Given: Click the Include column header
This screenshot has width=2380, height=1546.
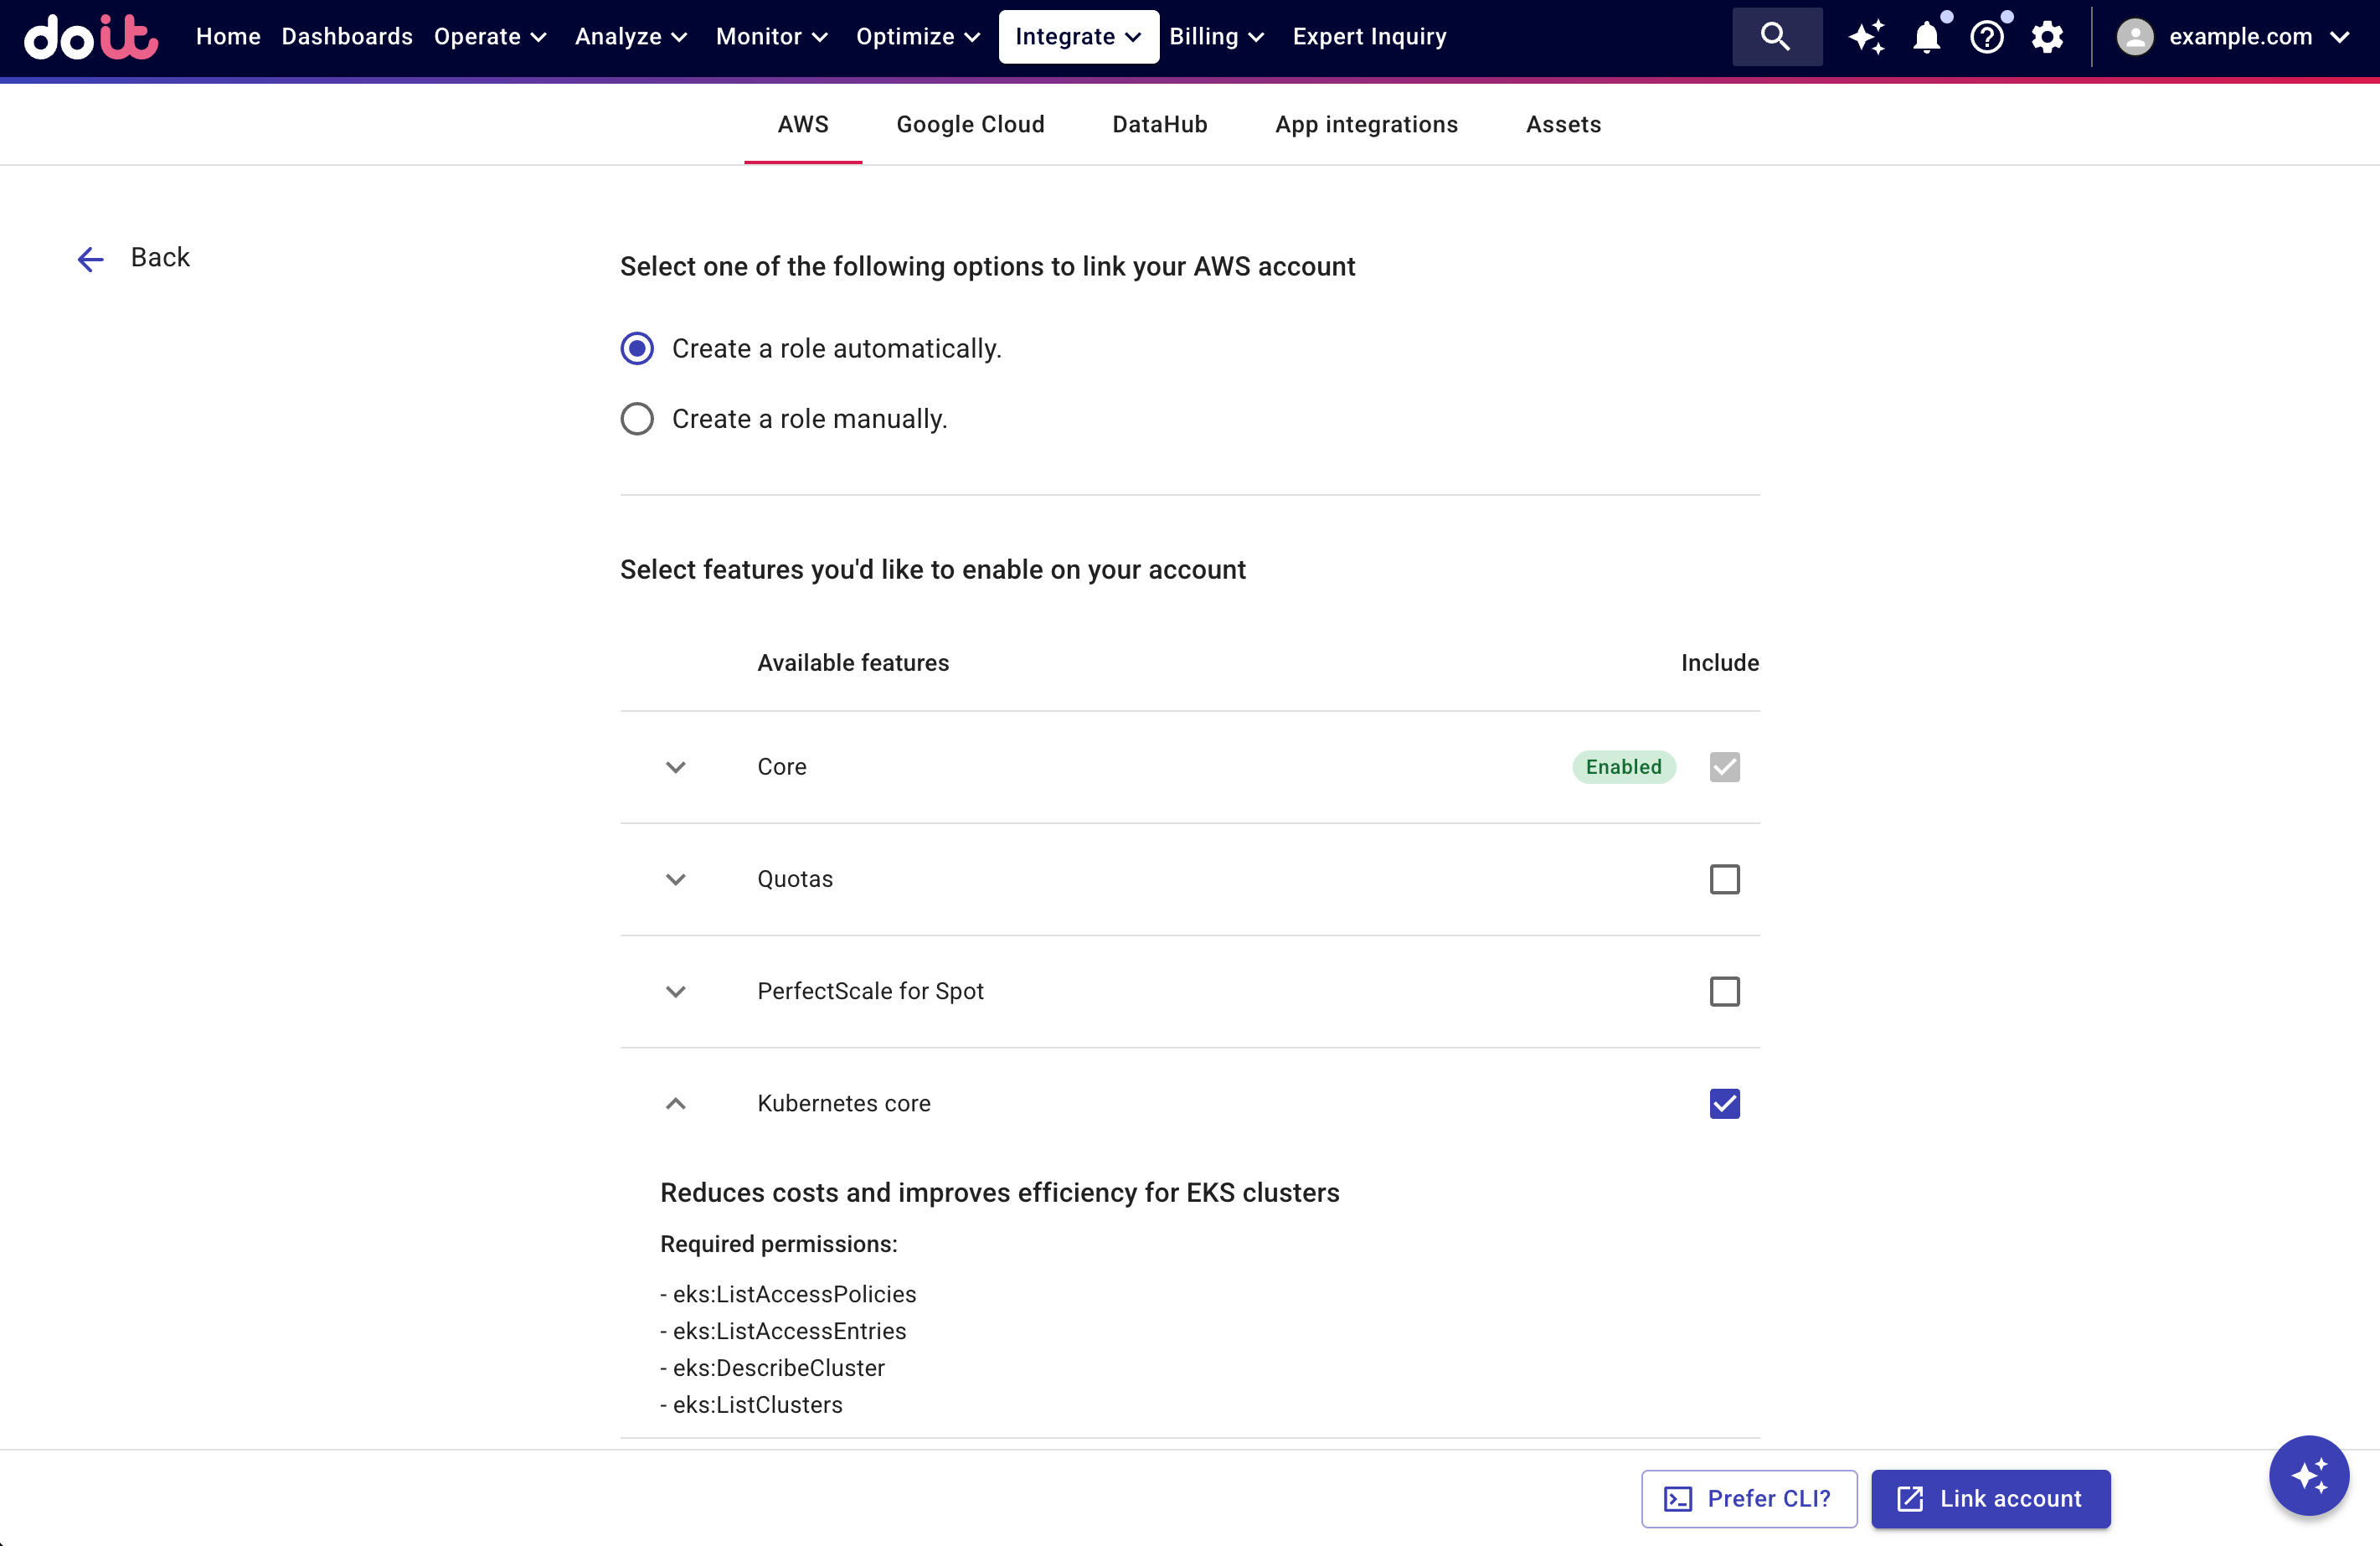Looking at the screenshot, I should (1720, 663).
